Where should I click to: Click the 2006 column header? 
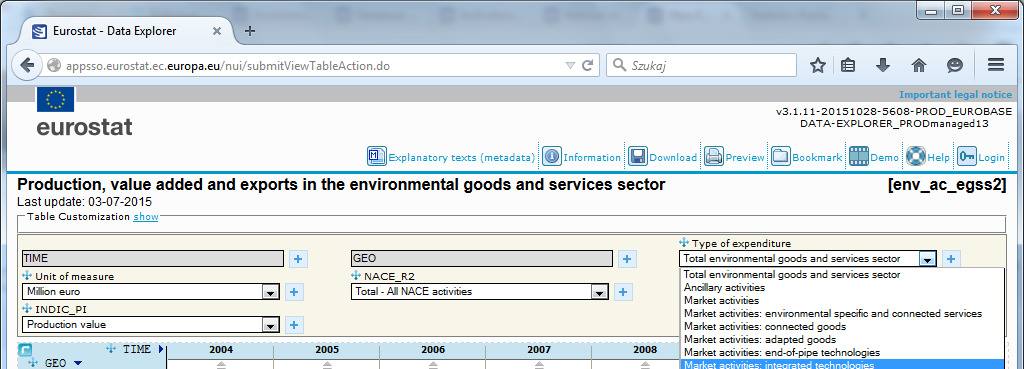click(433, 350)
